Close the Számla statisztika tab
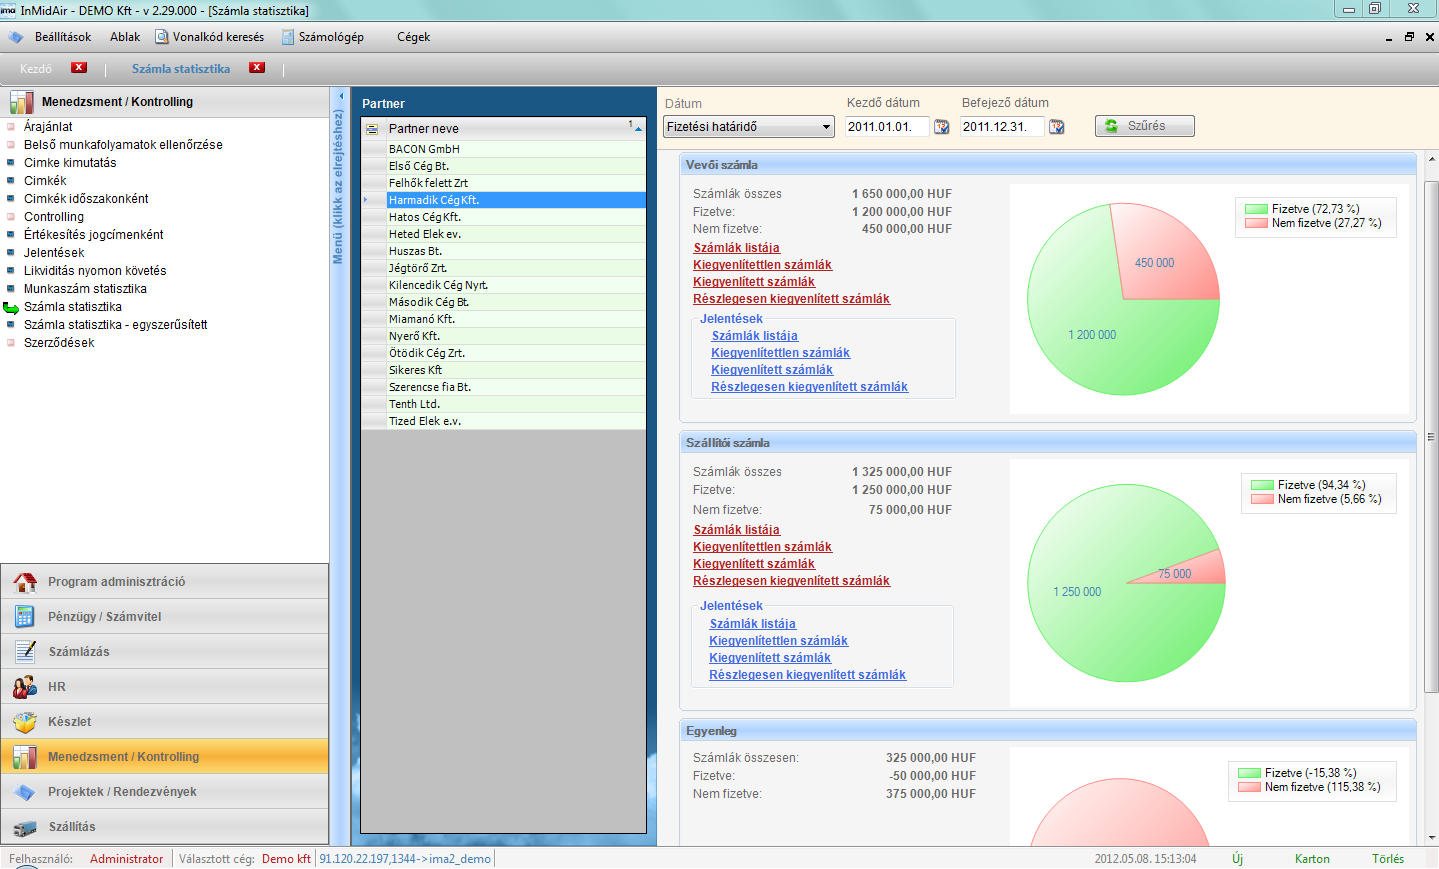Image resolution: width=1439 pixels, height=869 pixels. click(257, 68)
